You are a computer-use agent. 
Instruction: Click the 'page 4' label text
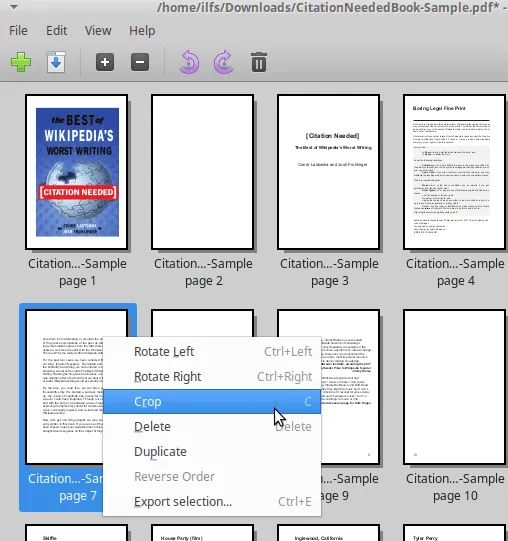click(x=456, y=281)
